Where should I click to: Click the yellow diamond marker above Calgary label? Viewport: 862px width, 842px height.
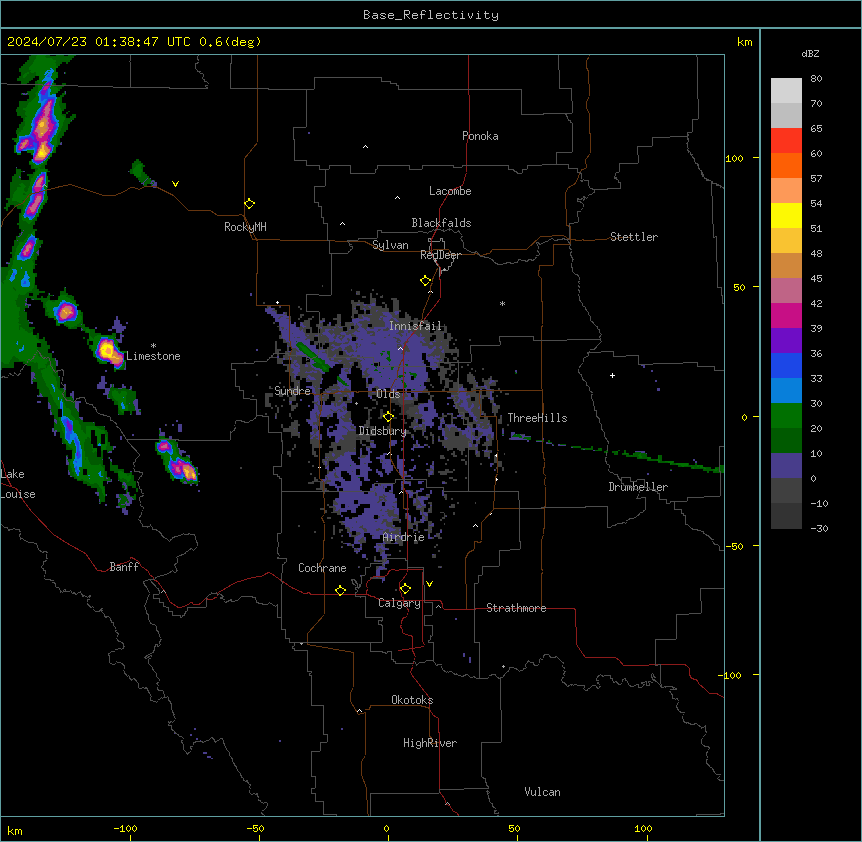coord(405,589)
